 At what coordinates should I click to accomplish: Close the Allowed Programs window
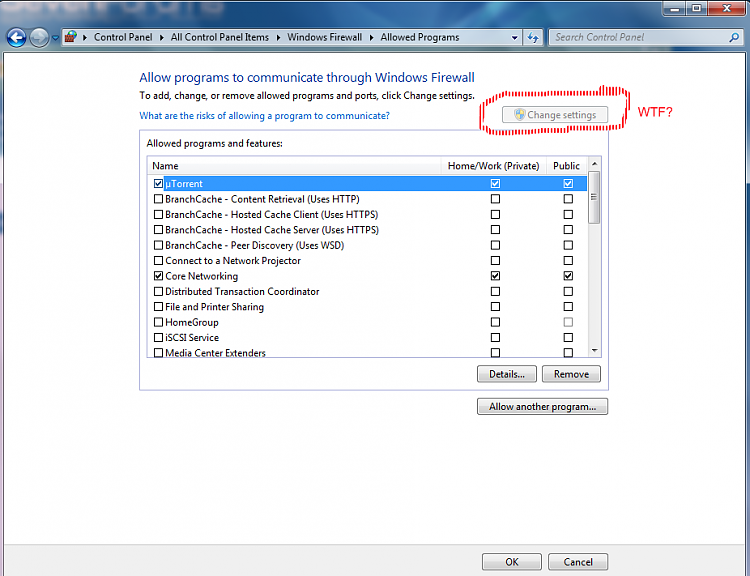[x=727, y=8]
